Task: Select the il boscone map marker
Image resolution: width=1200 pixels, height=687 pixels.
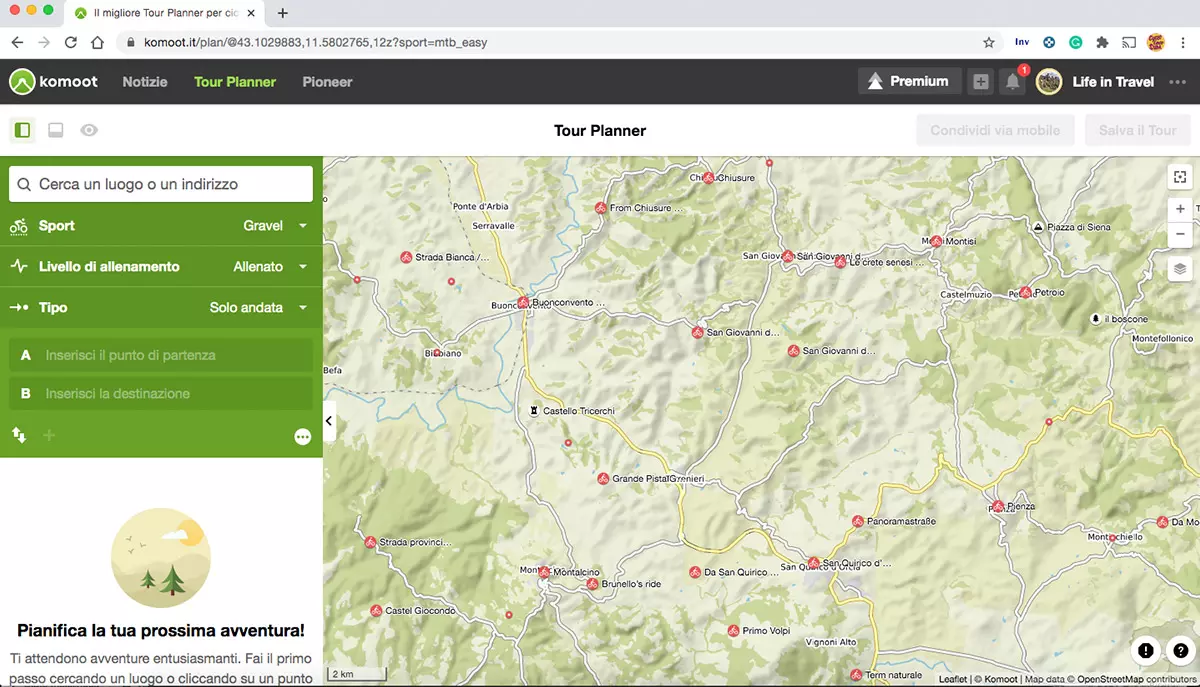Action: pos(1096,319)
